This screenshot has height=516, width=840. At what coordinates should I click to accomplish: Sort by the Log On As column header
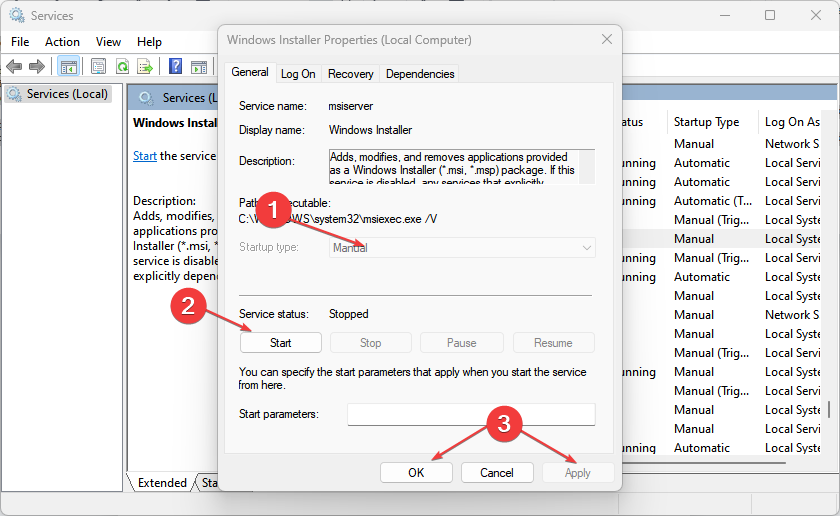point(792,122)
